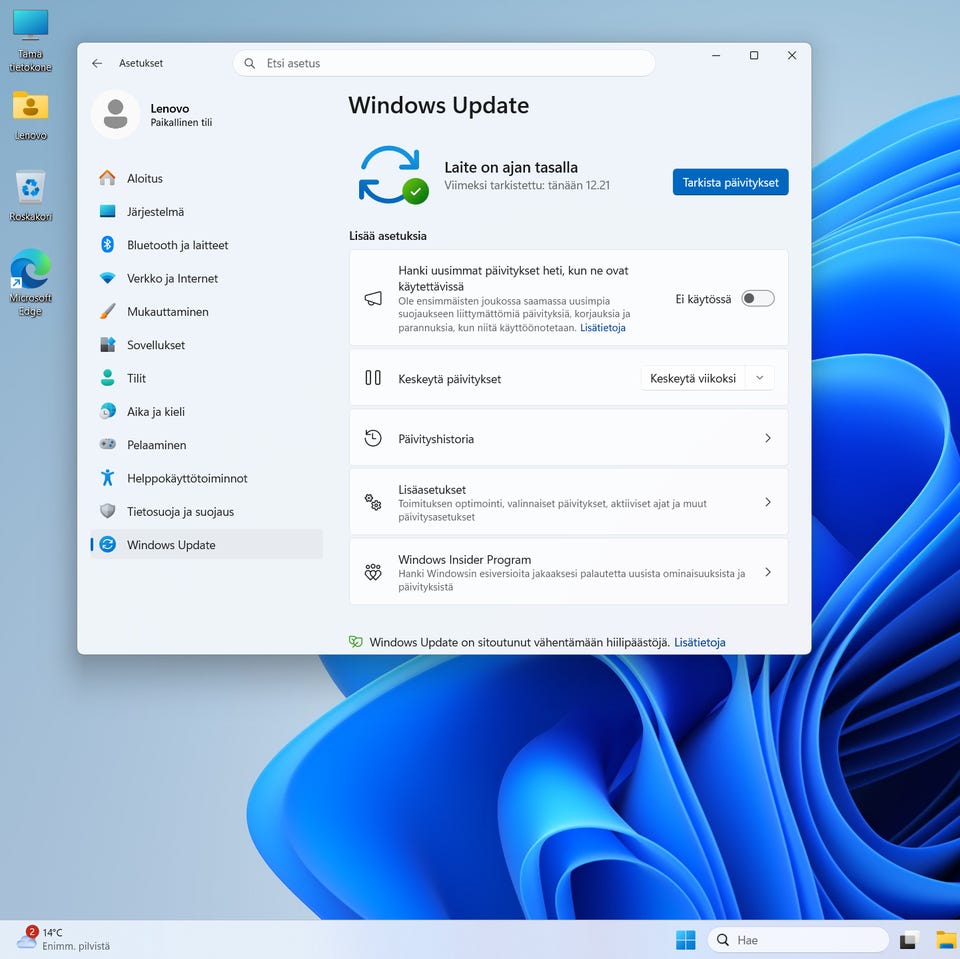
Task: Click the 'Lisää asetuksia' heading
Action: (x=388, y=236)
